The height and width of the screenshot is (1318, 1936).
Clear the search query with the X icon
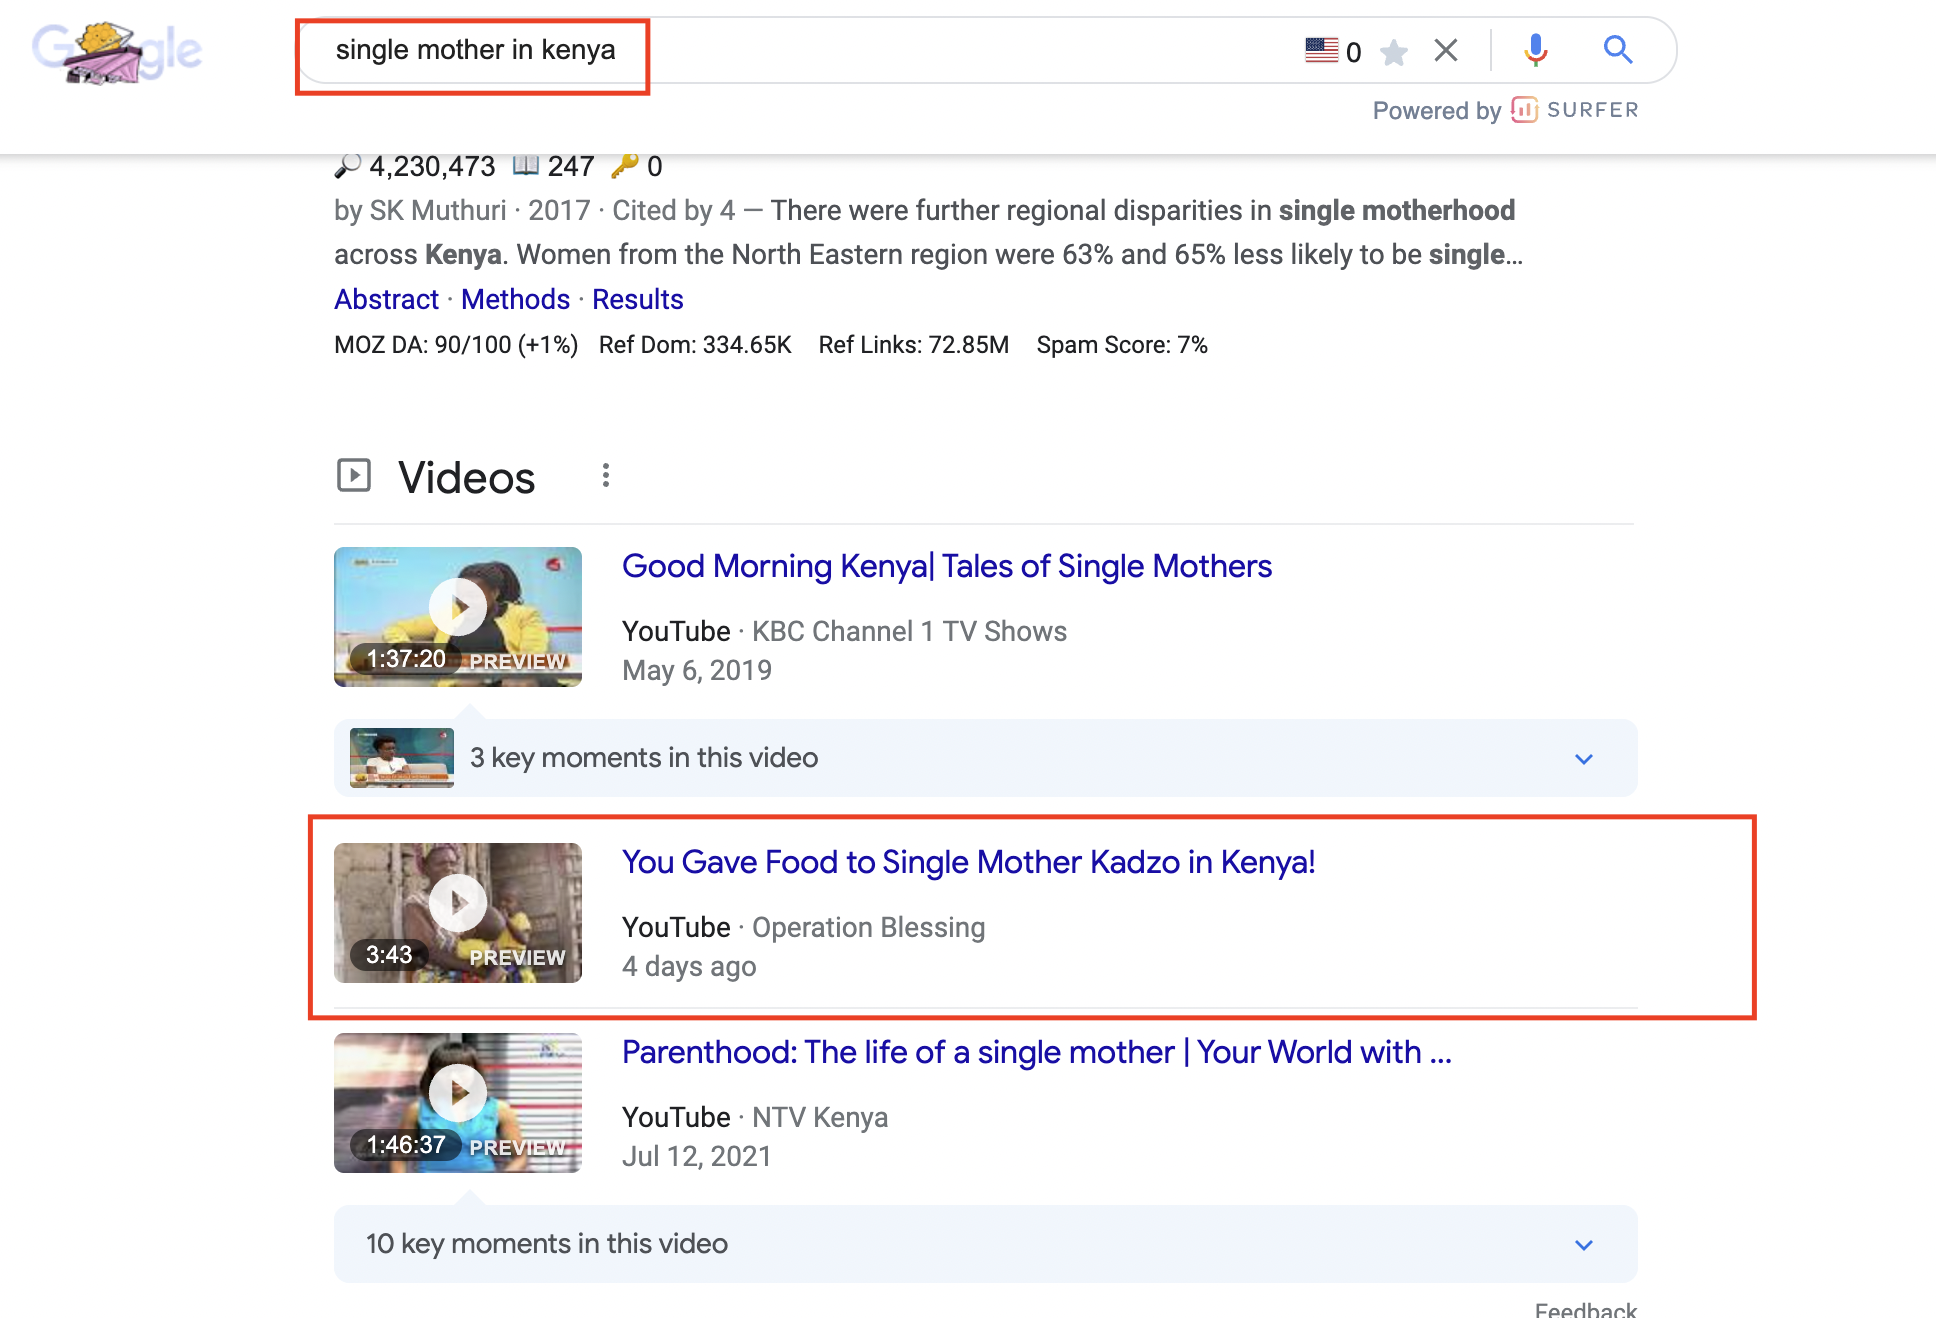[x=1446, y=50]
